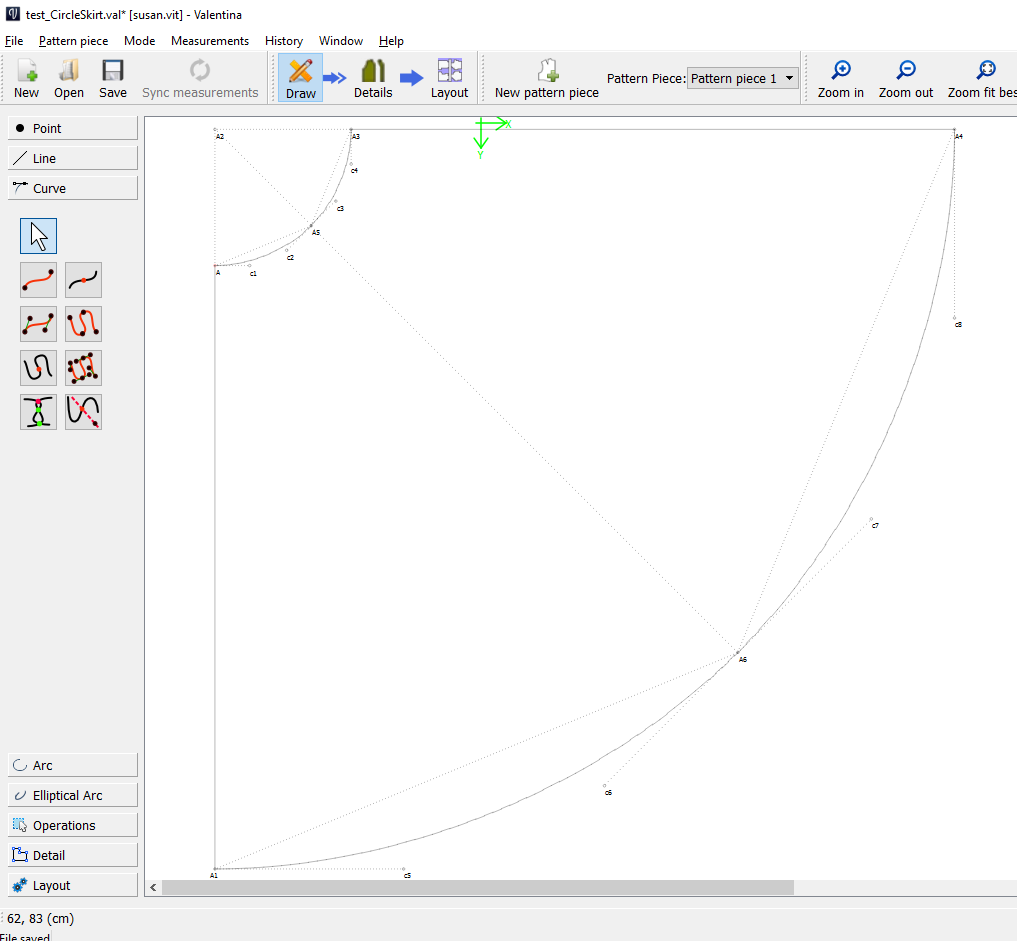The height and width of the screenshot is (941, 1017).
Task: Select the simple curve tool
Action: (38, 280)
